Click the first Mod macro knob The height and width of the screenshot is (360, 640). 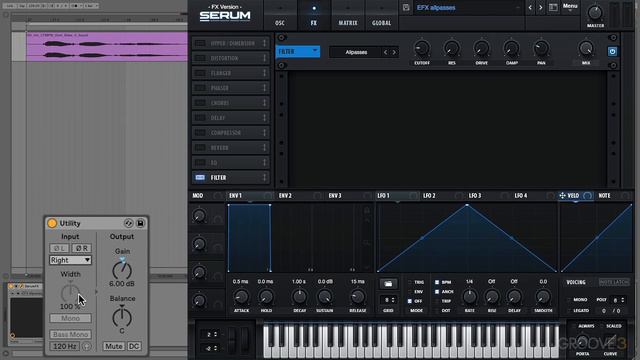coord(199,216)
